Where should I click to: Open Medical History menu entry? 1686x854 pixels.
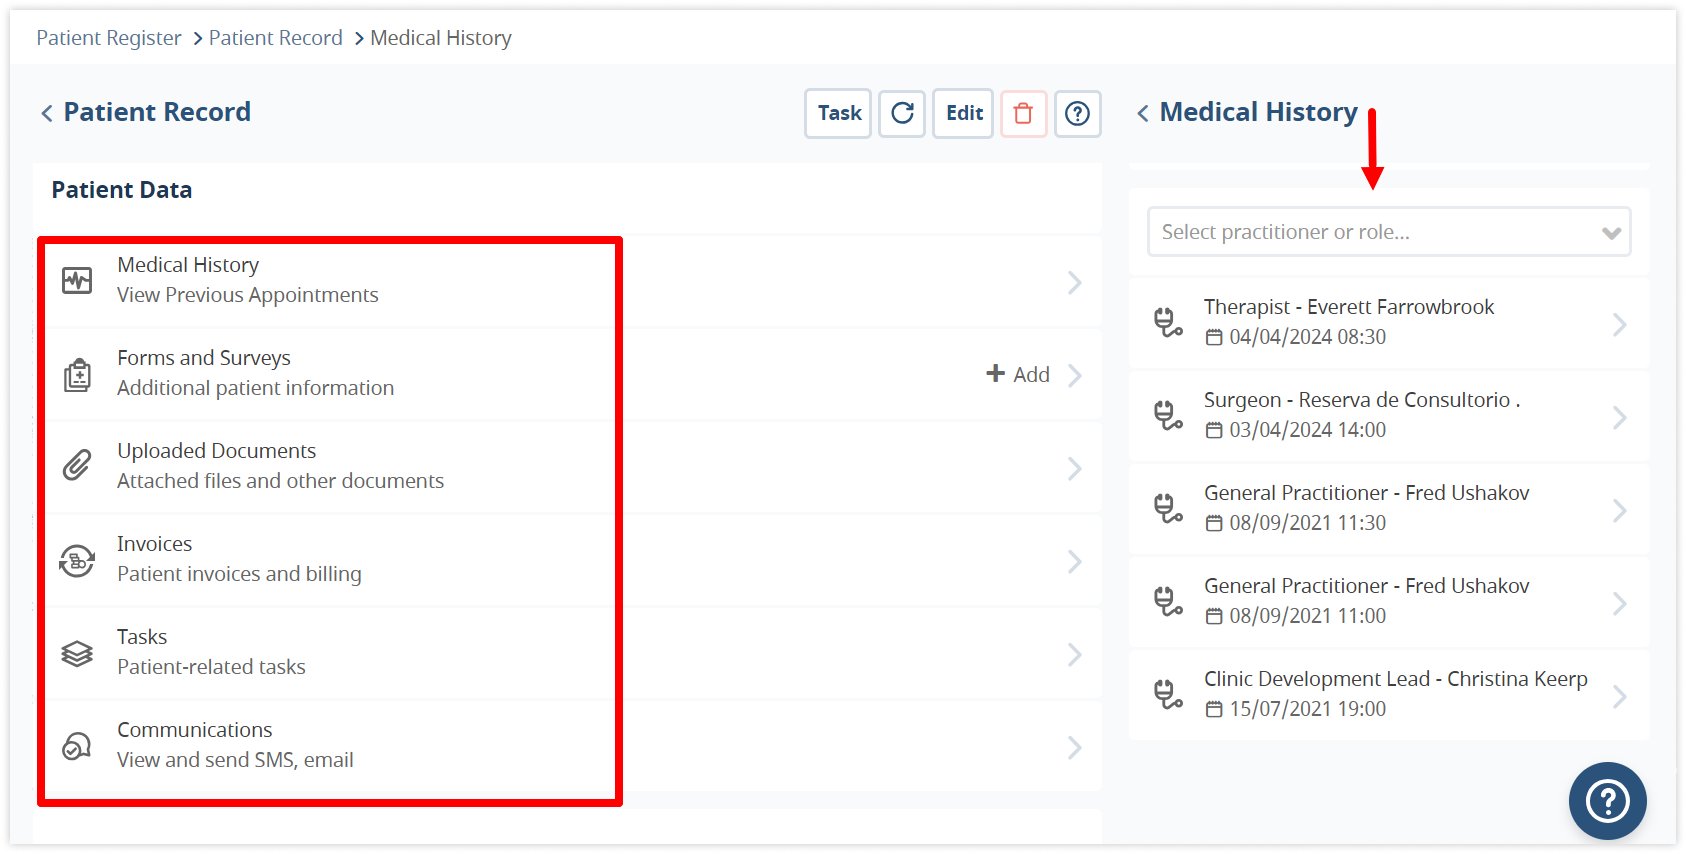click(568, 281)
